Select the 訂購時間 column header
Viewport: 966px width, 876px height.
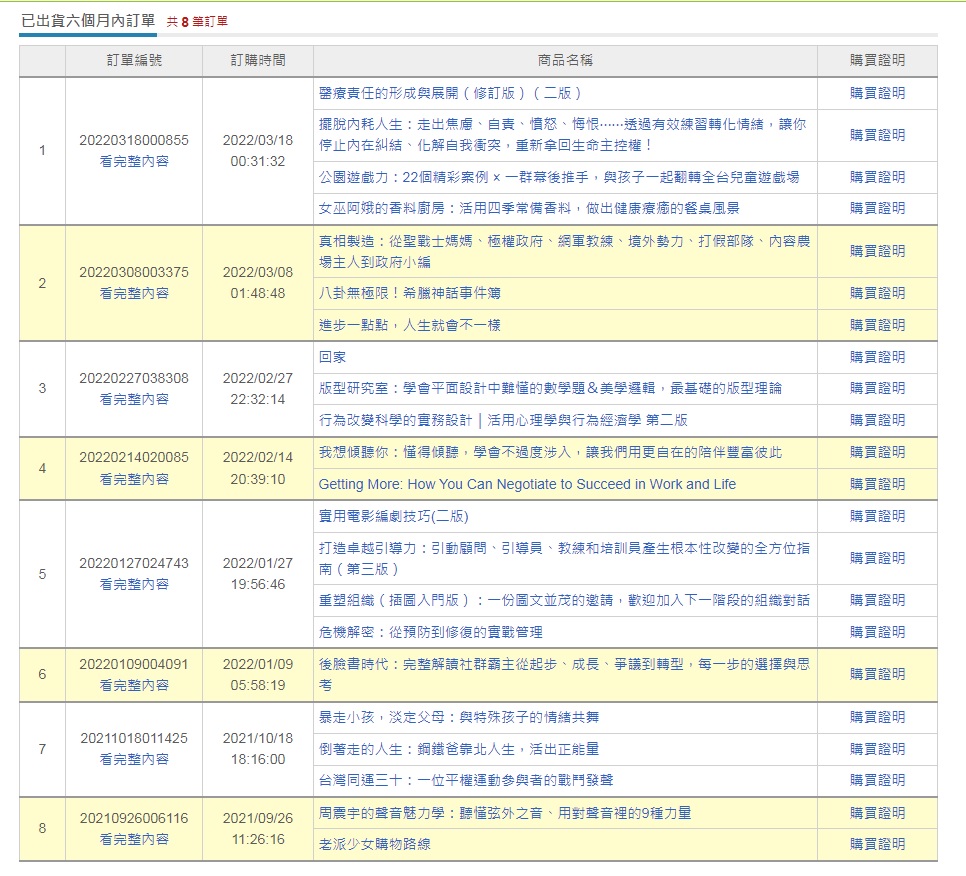point(258,60)
